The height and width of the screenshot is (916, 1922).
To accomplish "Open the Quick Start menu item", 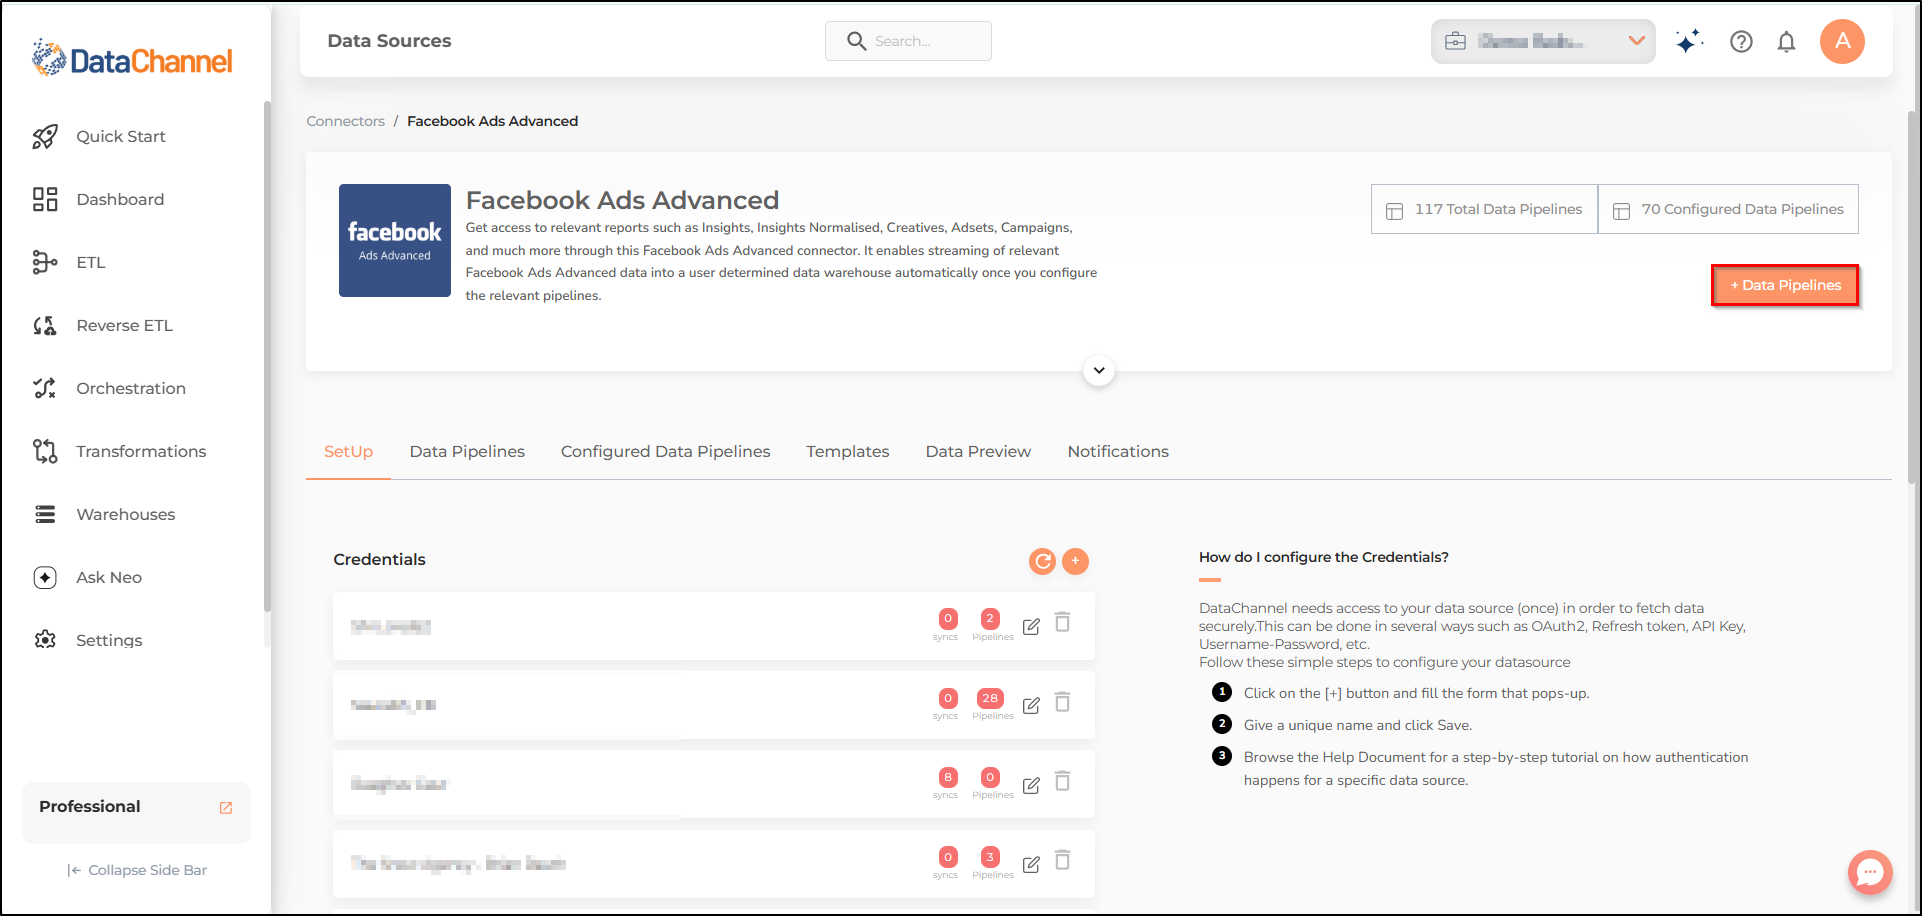I will (121, 136).
